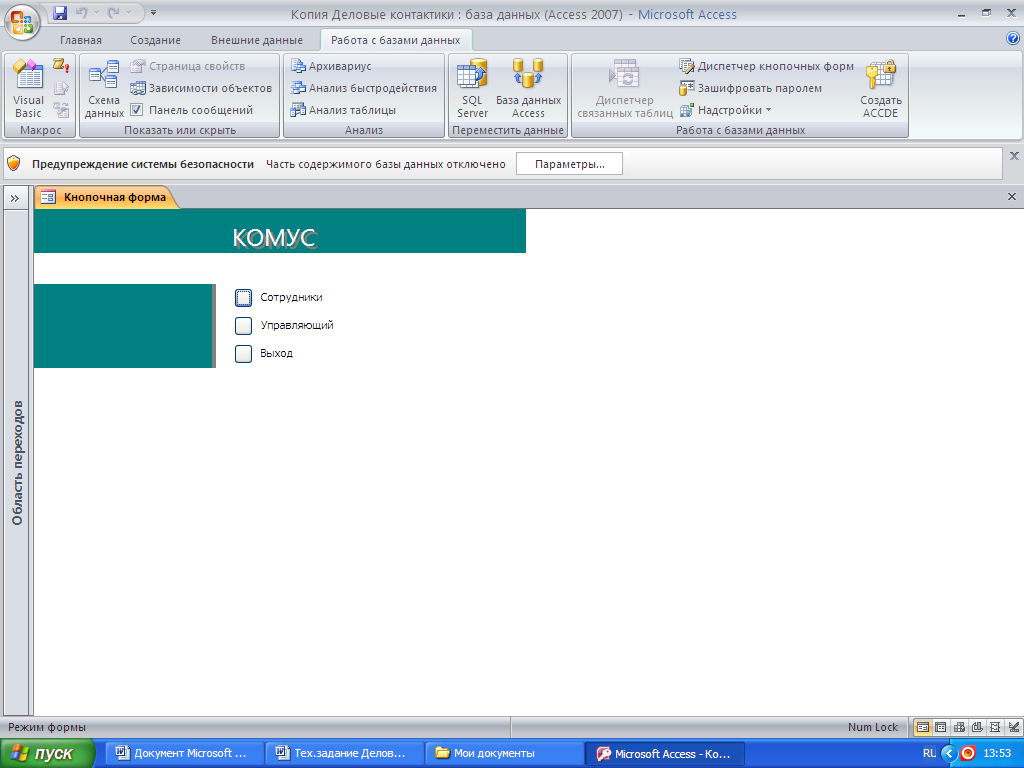The width and height of the screenshot is (1024, 768).
Task: Open Диспетчер кнопочных форм
Action: click(767, 66)
